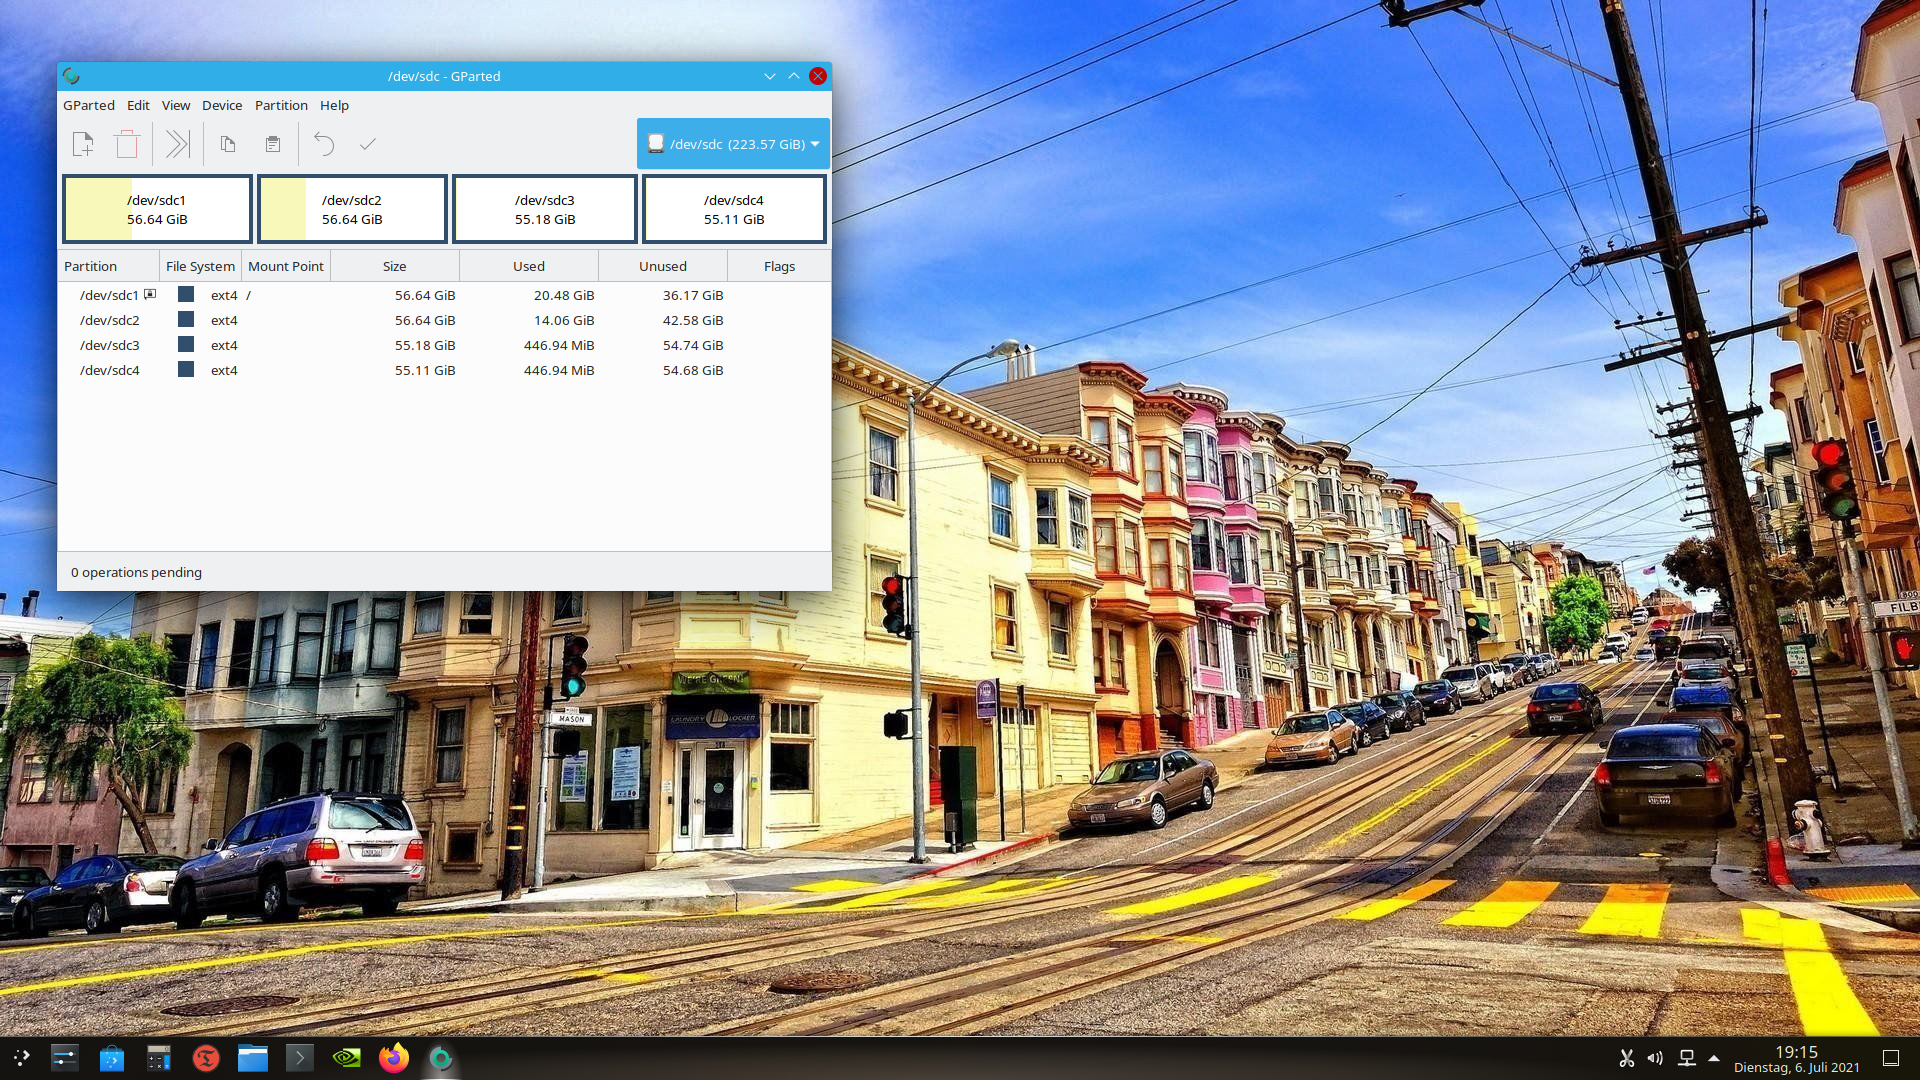Click the Undo last operation icon
Screen dimensions: 1920x1080
[324, 144]
